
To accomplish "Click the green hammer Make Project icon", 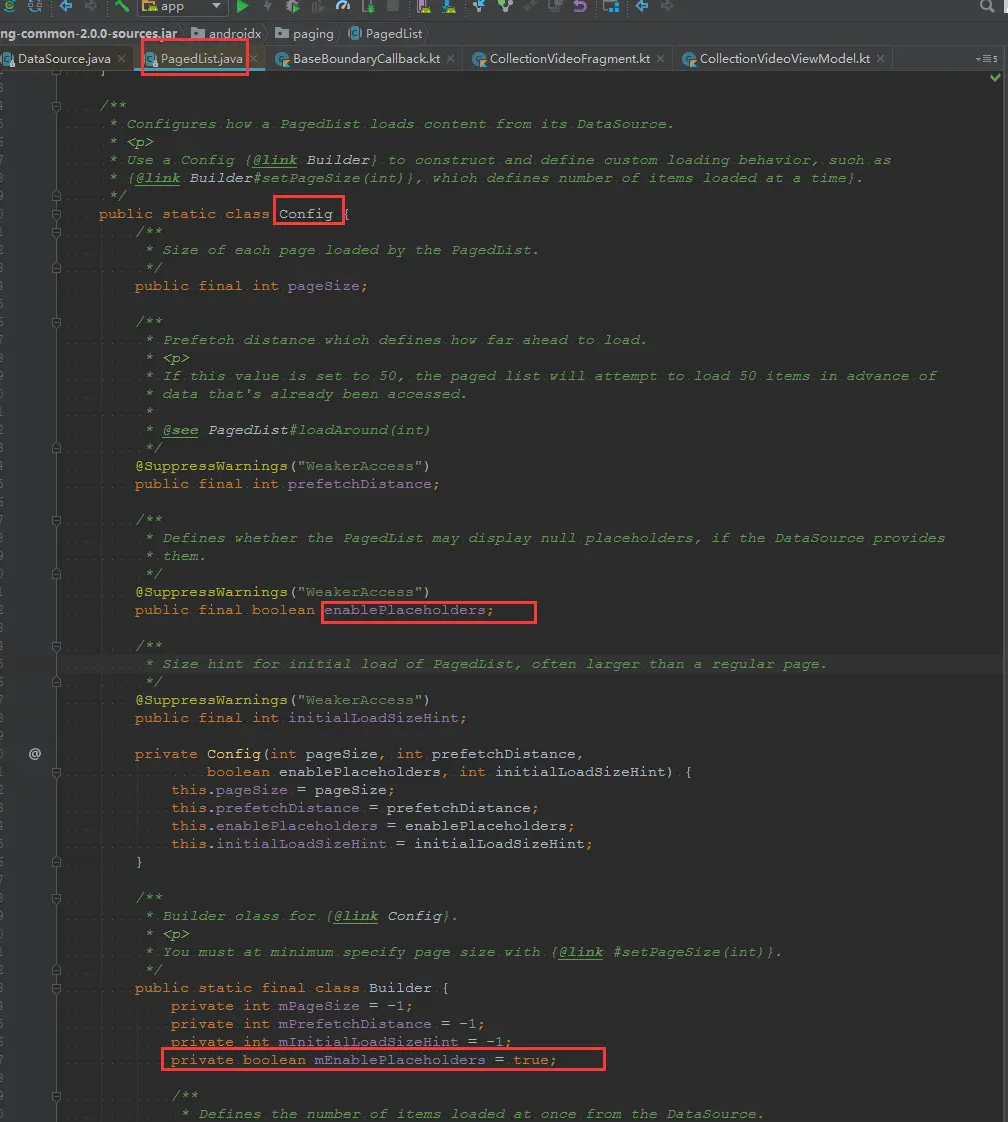I will 122,6.
